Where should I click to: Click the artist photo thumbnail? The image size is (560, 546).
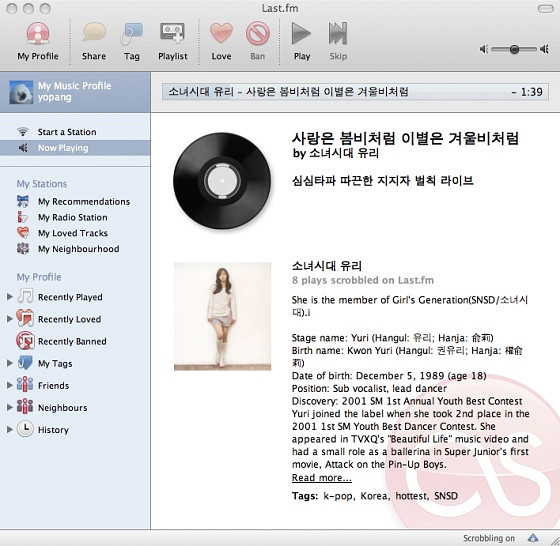click(222, 316)
